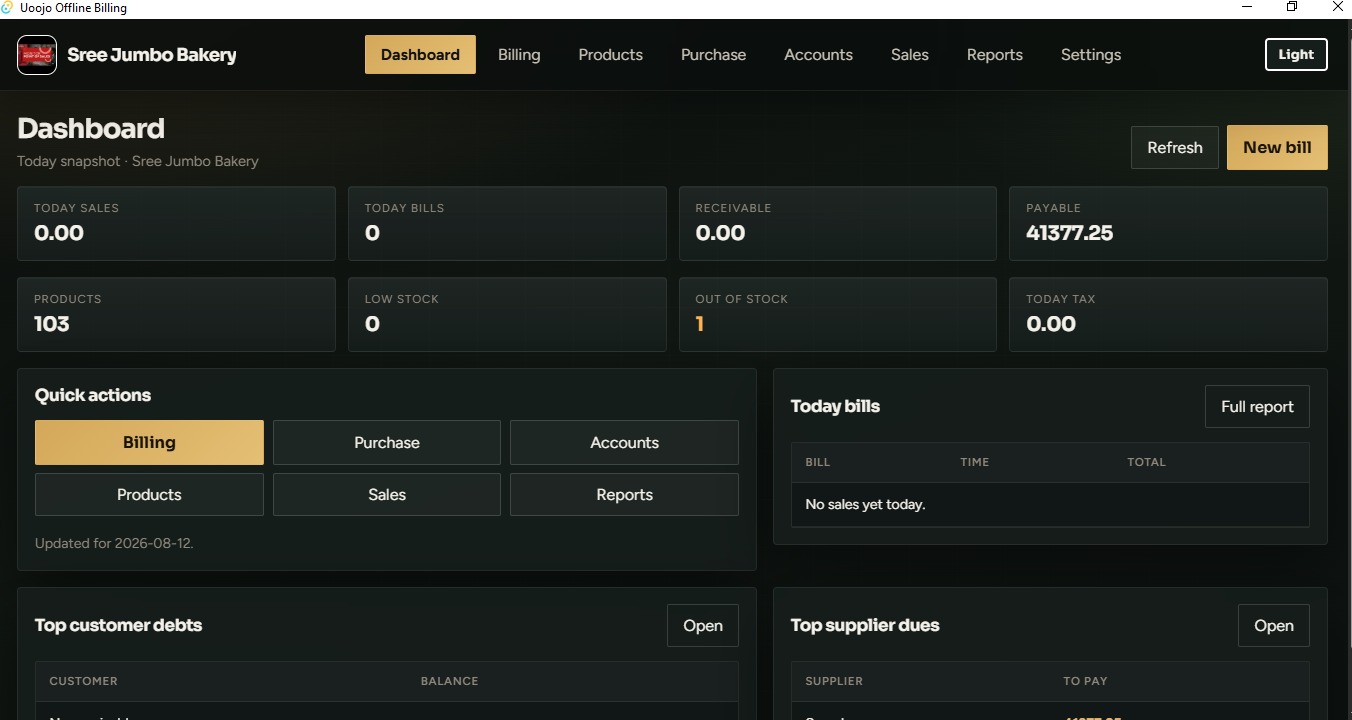Click the Low Stock card

(x=507, y=314)
